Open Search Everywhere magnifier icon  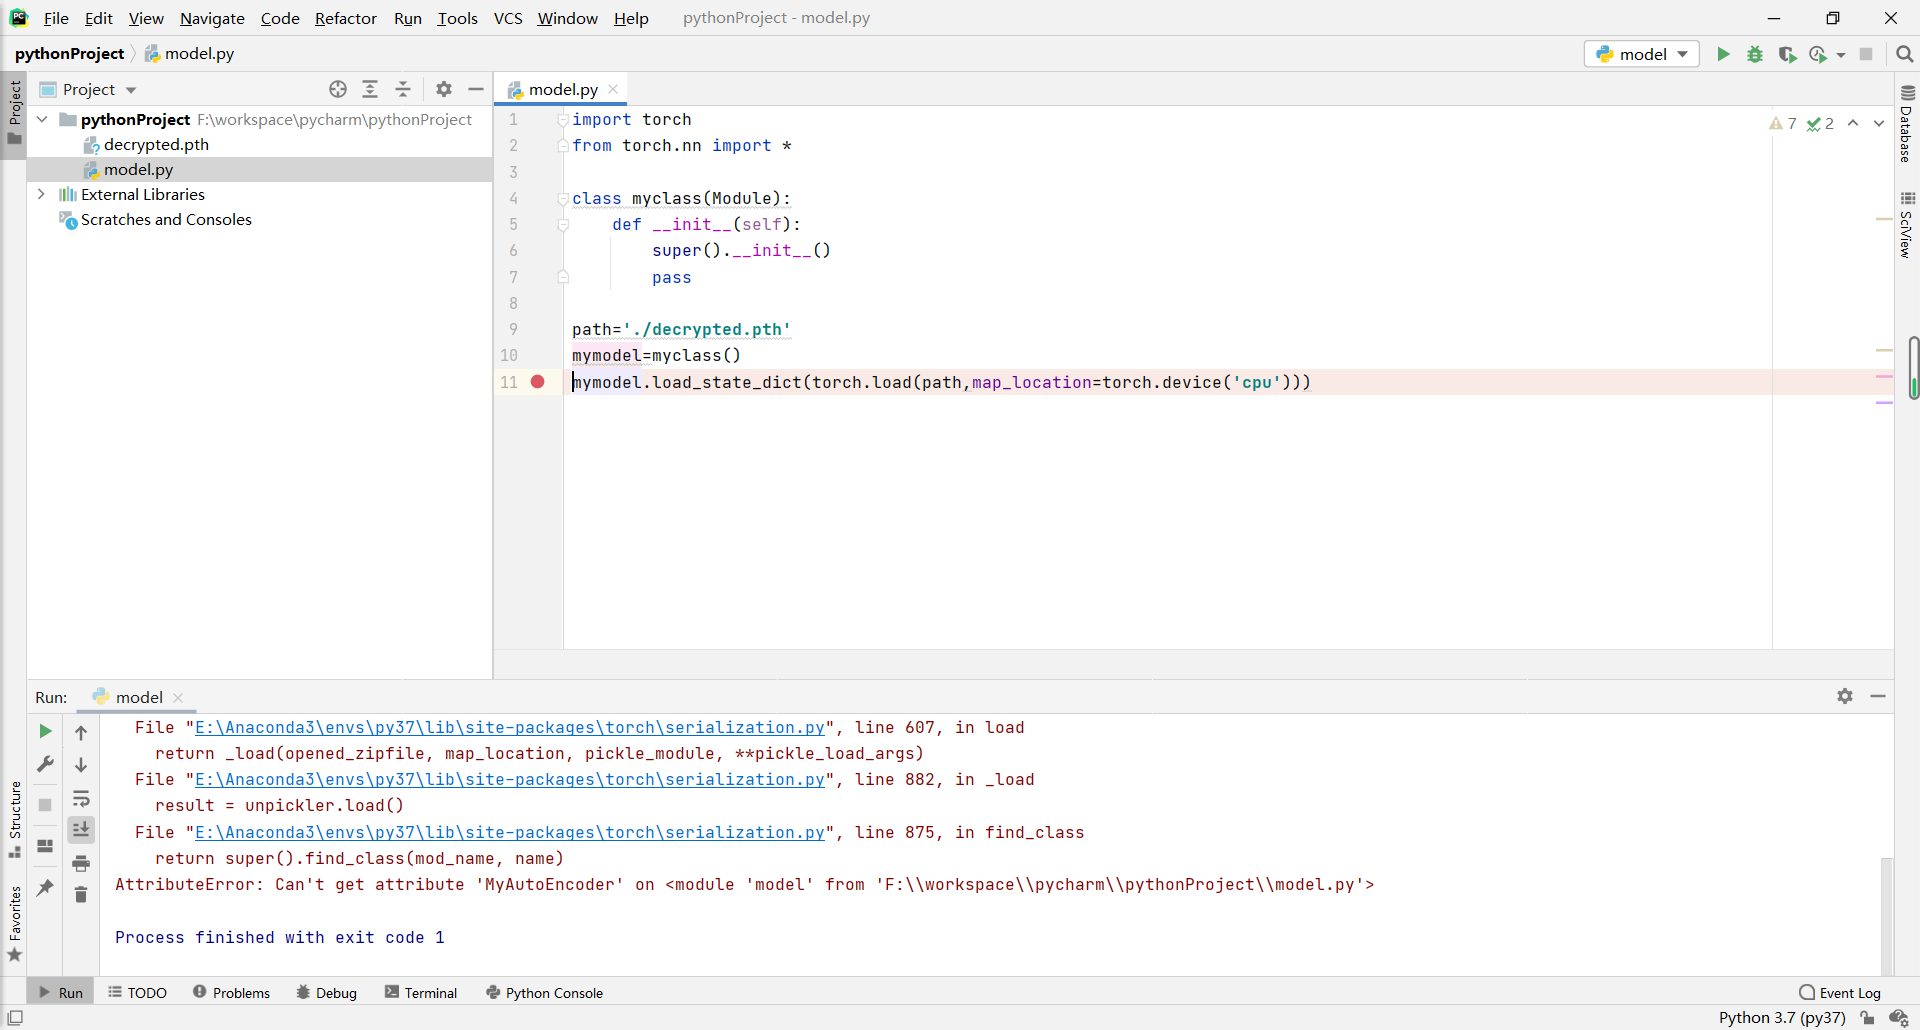(1904, 54)
